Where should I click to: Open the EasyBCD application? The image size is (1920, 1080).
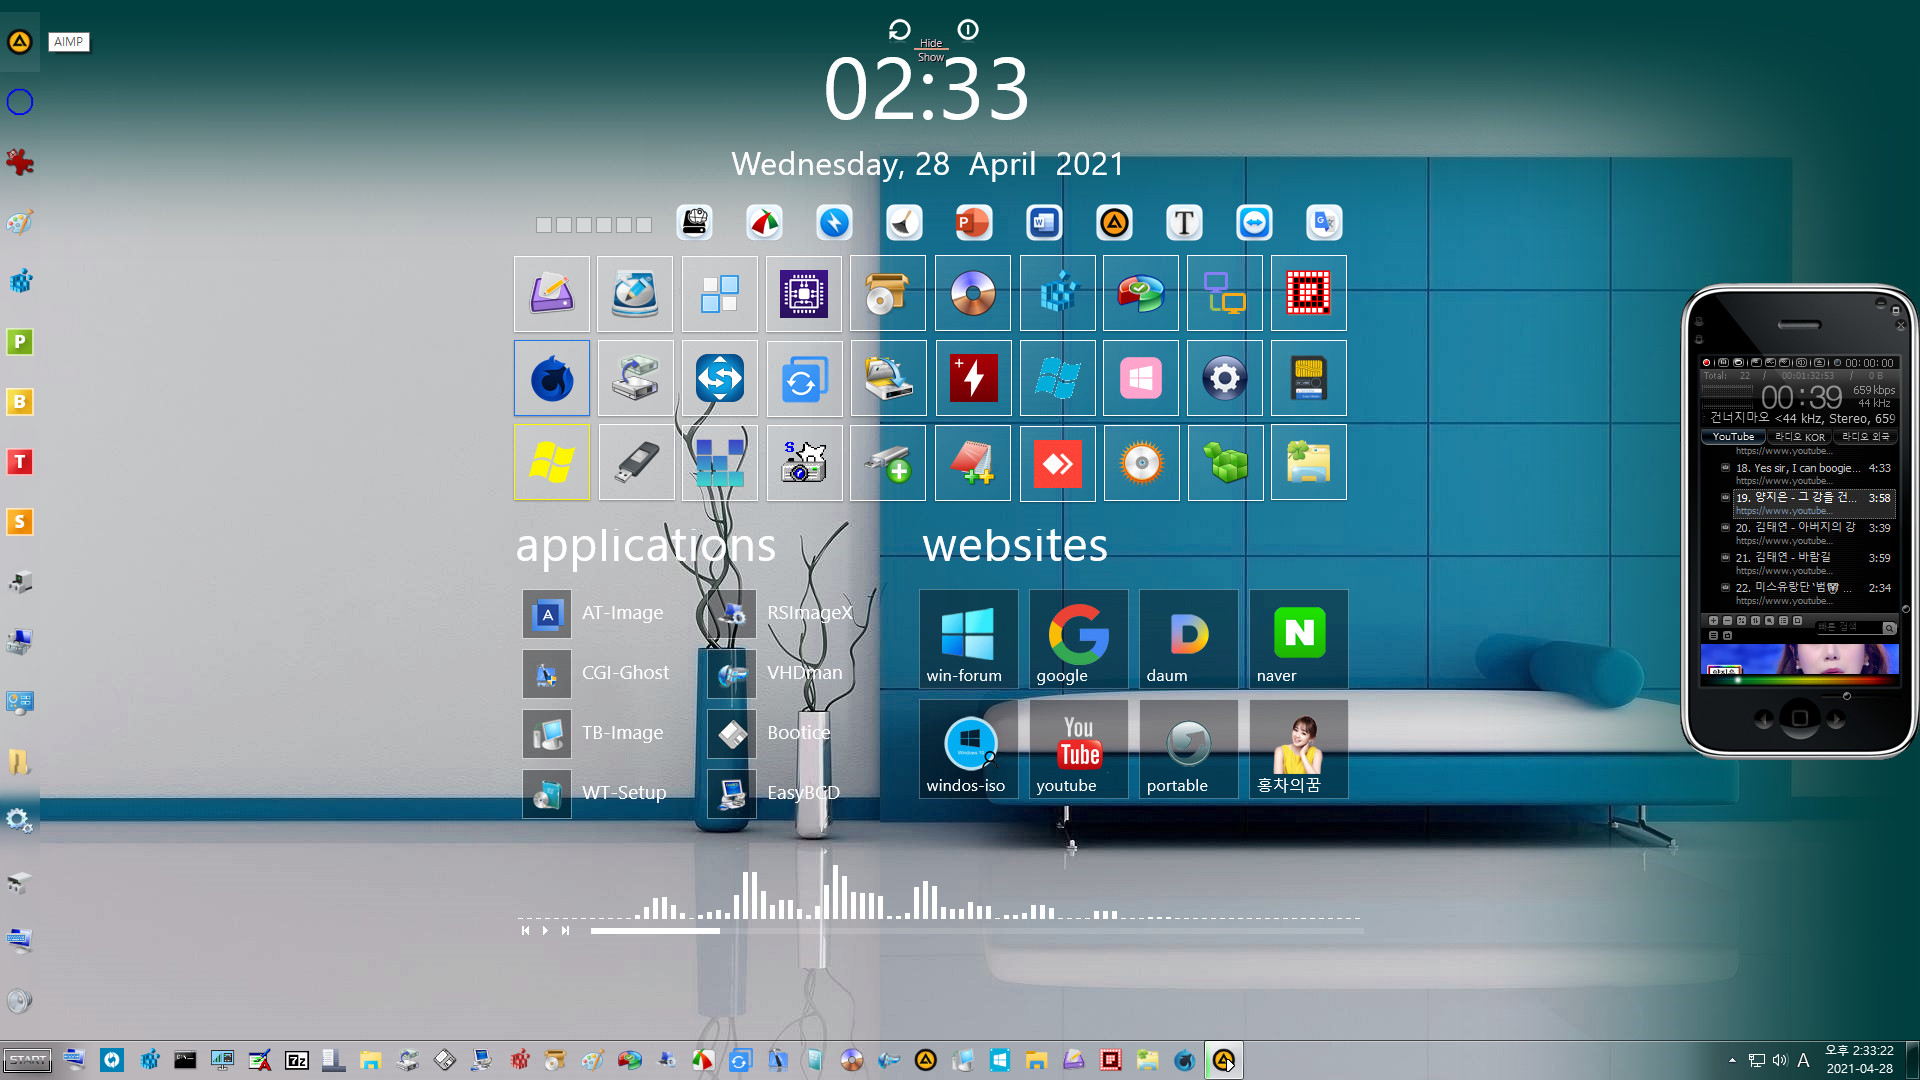click(776, 794)
